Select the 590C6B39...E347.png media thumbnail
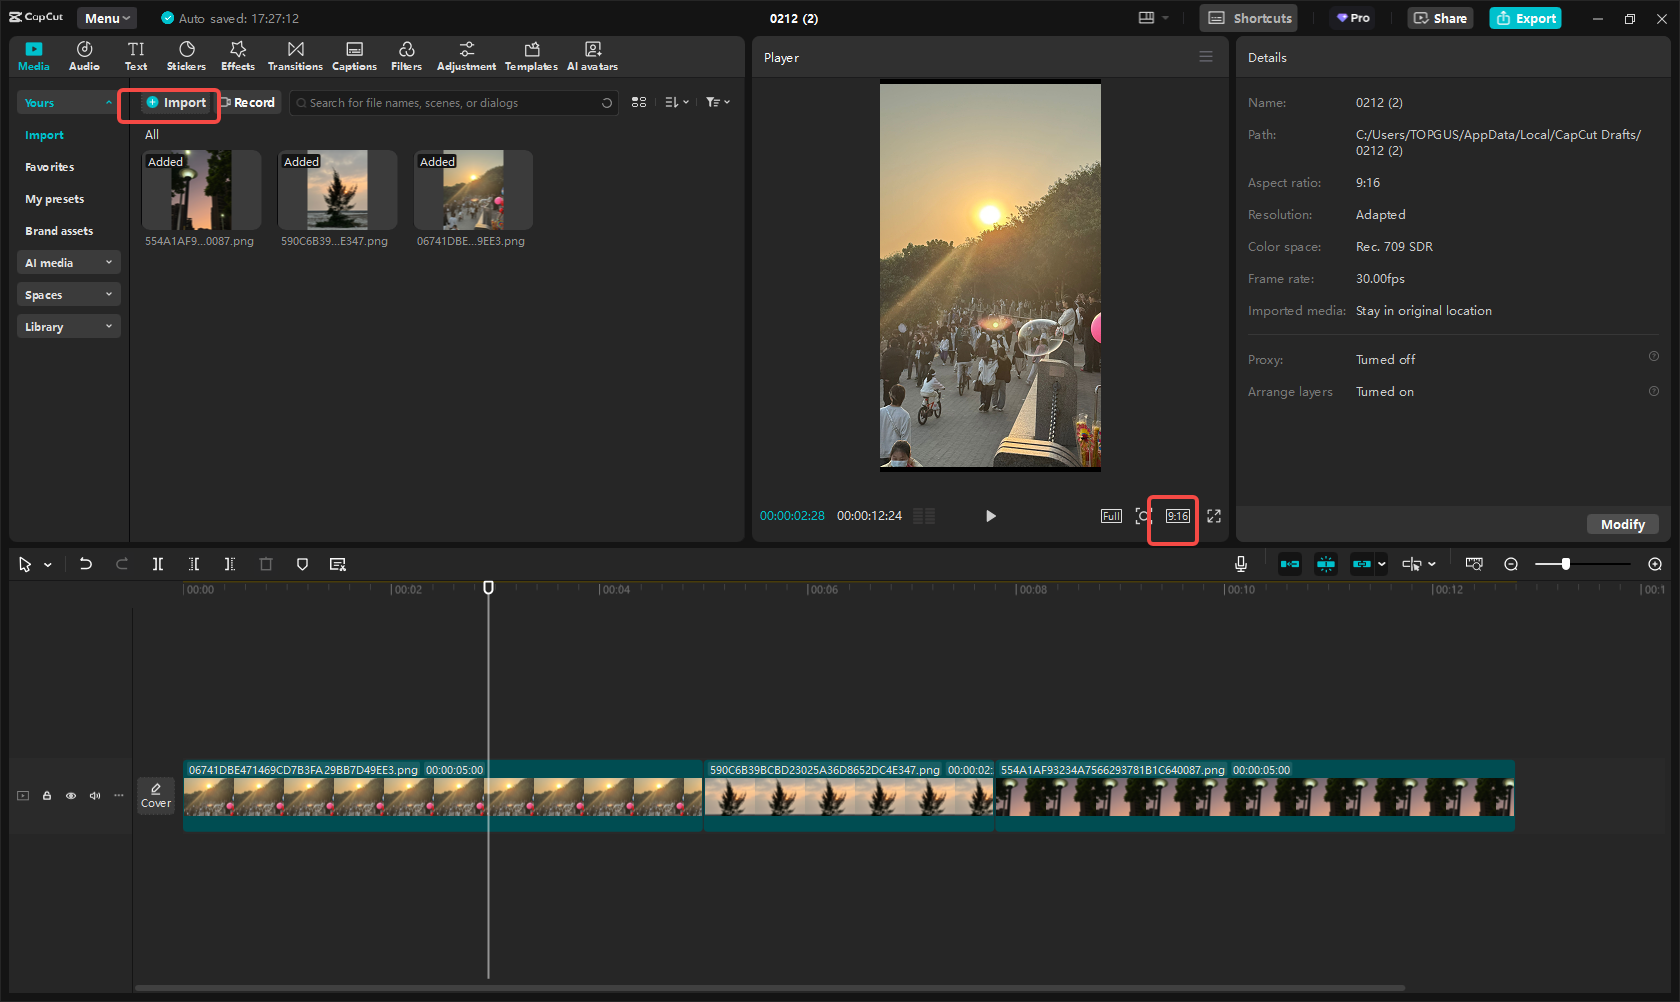The height and width of the screenshot is (1002, 1680). (x=337, y=190)
